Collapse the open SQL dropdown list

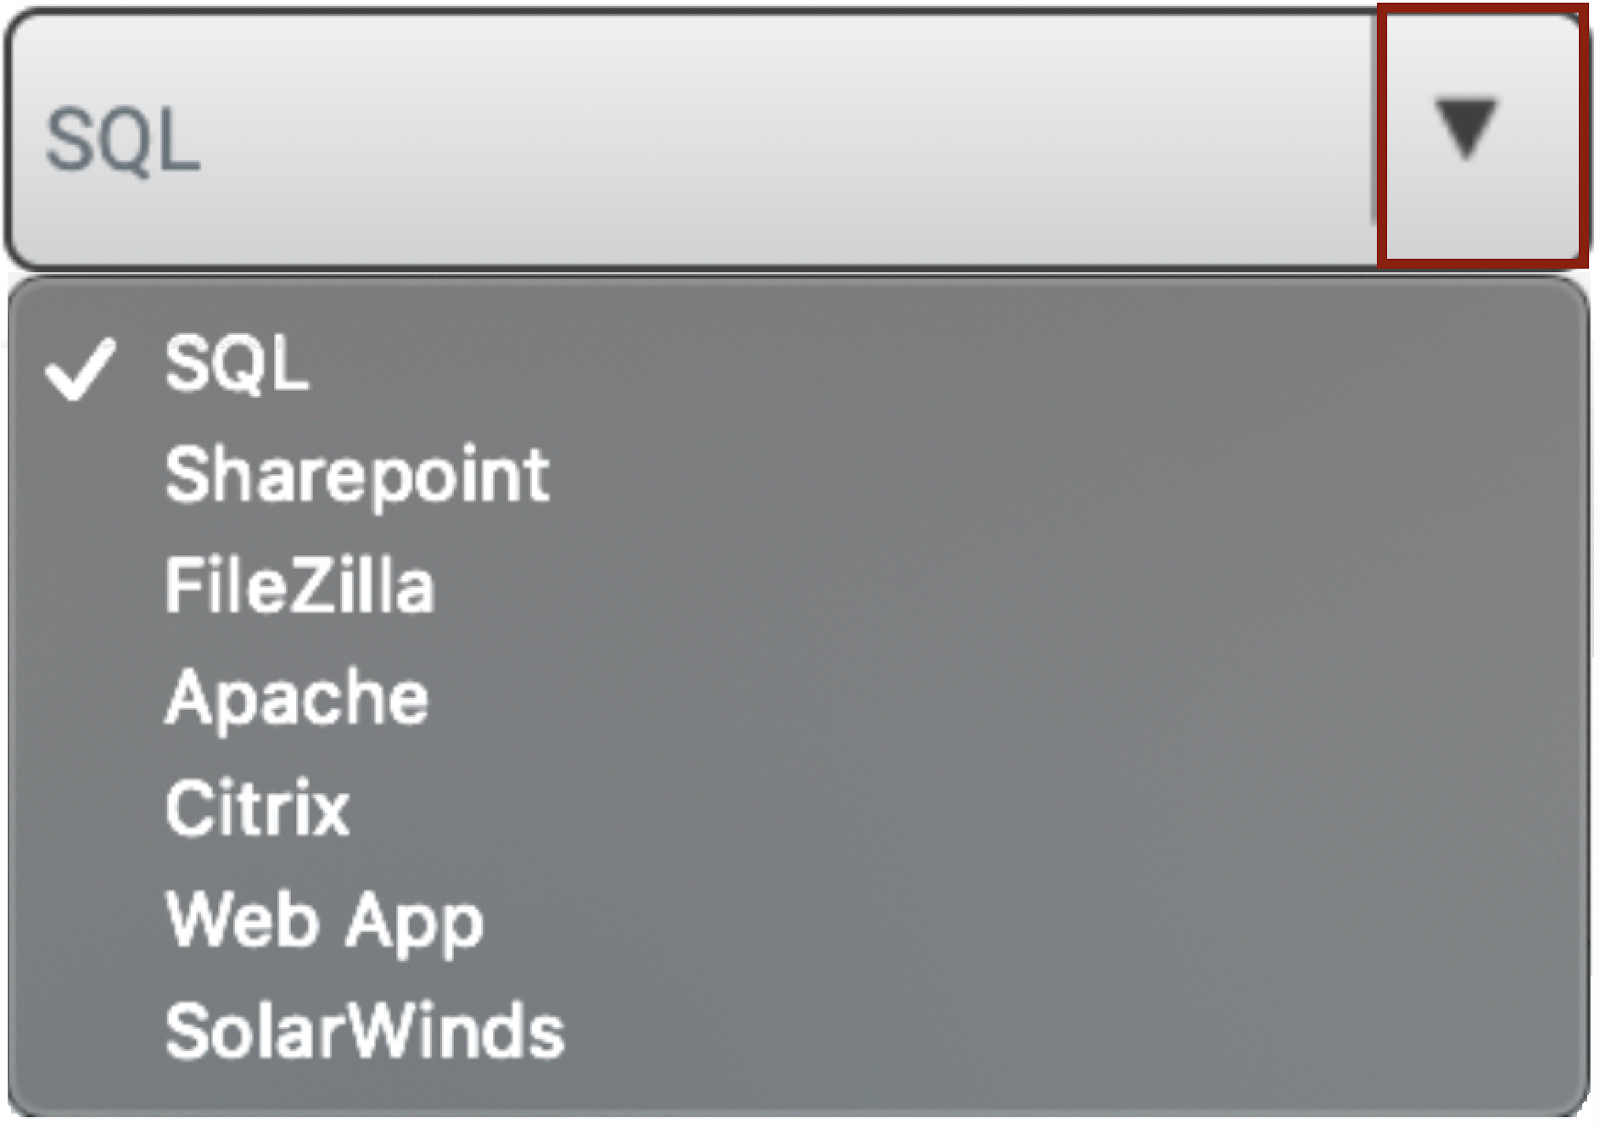click(1466, 131)
